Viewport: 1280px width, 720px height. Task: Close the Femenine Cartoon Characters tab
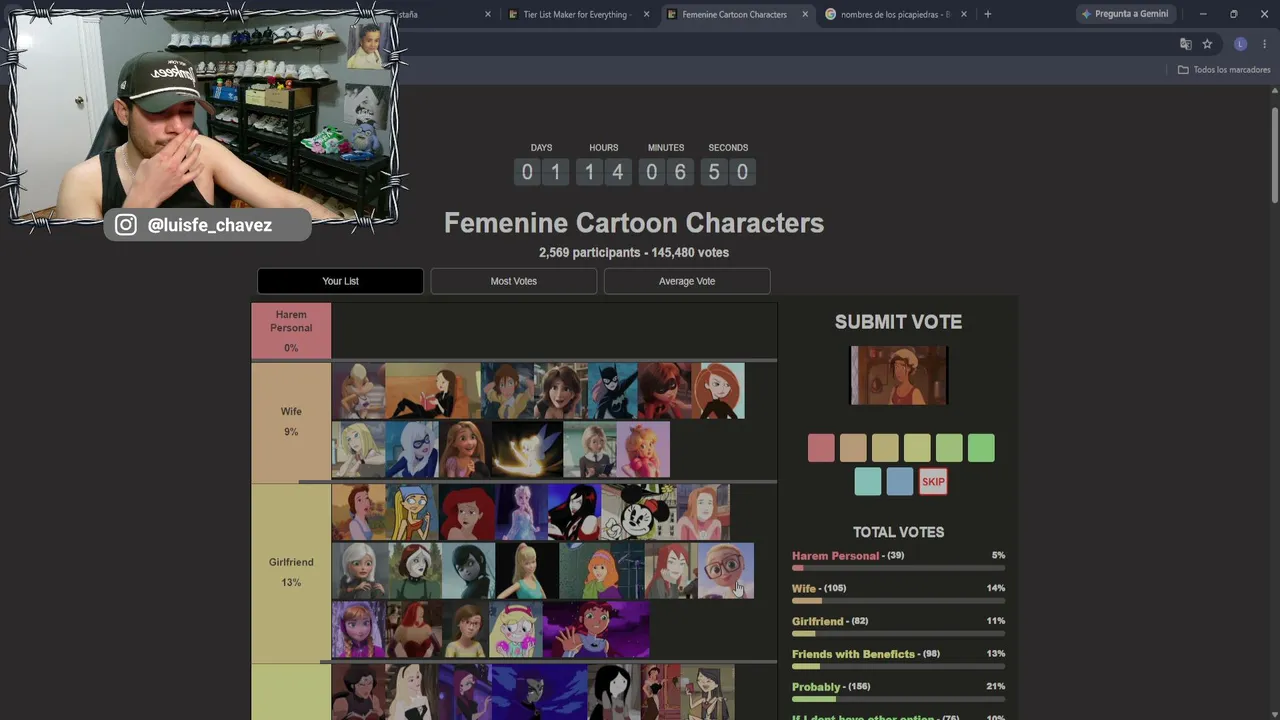click(806, 14)
